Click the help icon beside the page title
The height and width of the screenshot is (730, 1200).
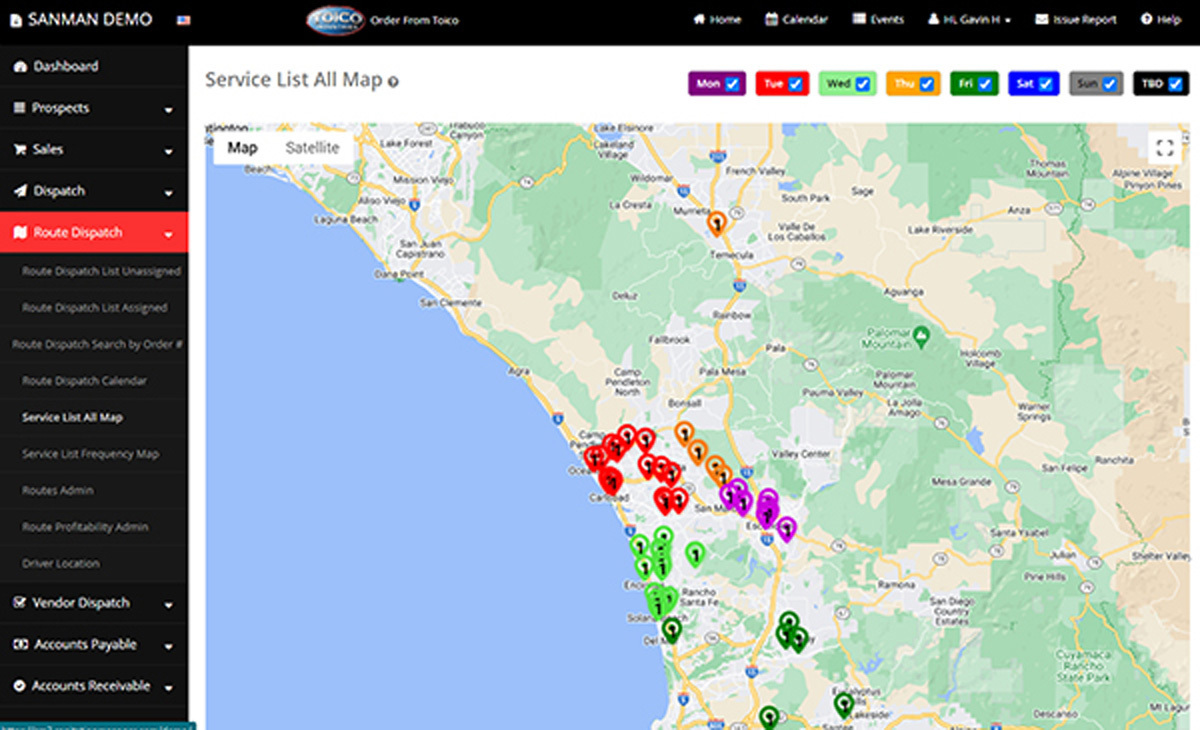click(x=393, y=82)
